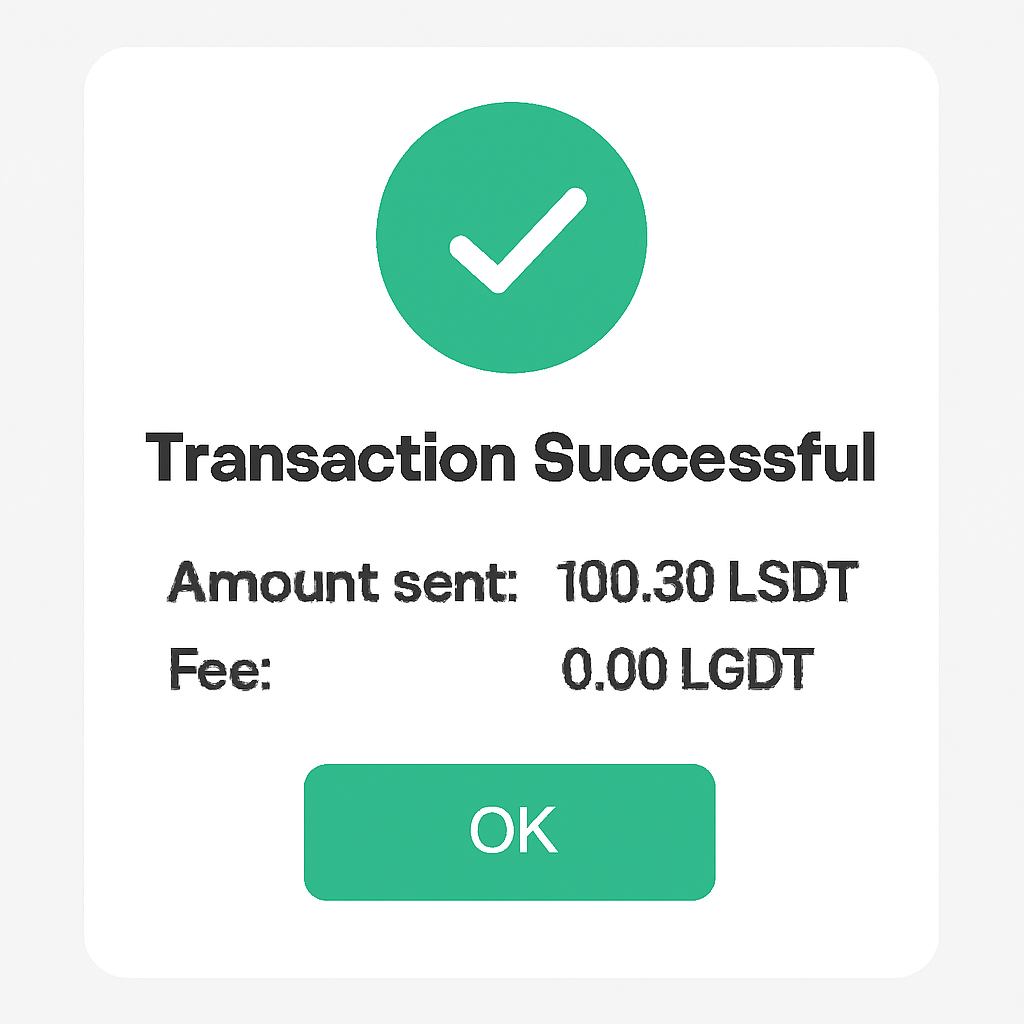The width and height of the screenshot is (1024, 1024).
Task: Click the '100.30 LSDT' amount value
Action: pyautogui.click(x=707, y=578)
